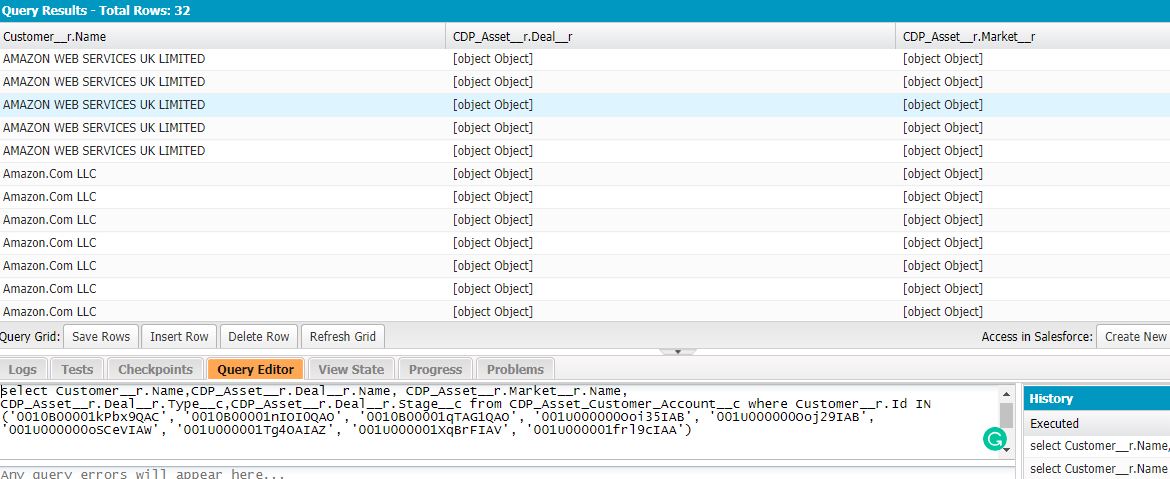
Task: Click the Save Rows button
Action: coord(101,336)
